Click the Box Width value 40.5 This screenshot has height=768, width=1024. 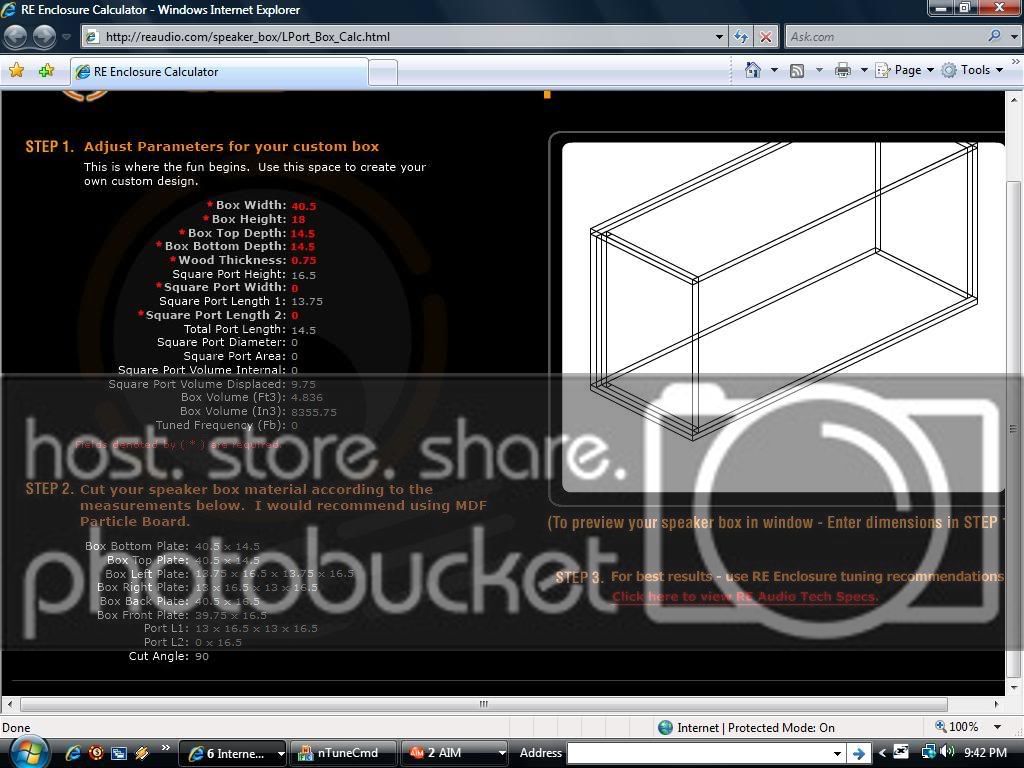point(304,206)
